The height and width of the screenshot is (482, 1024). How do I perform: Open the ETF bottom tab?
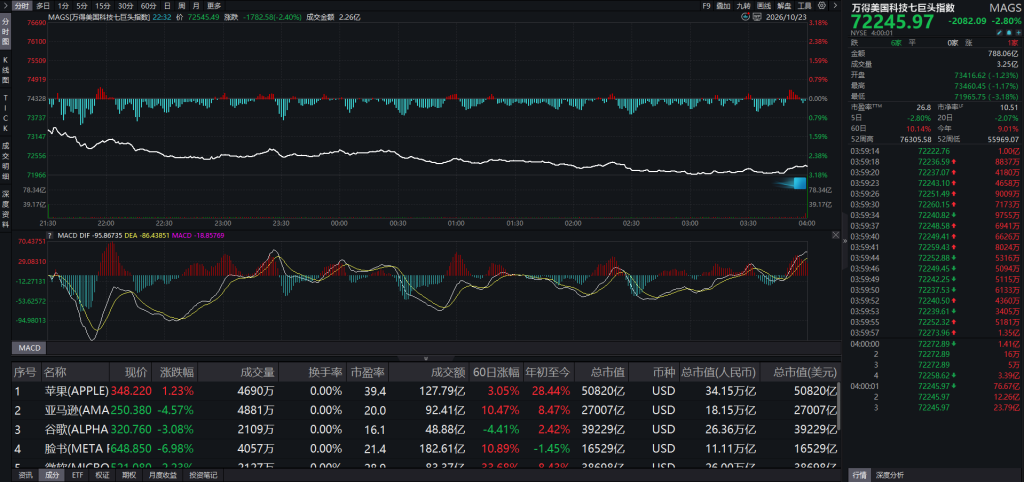pyautogui.click(x=78, y=475)
